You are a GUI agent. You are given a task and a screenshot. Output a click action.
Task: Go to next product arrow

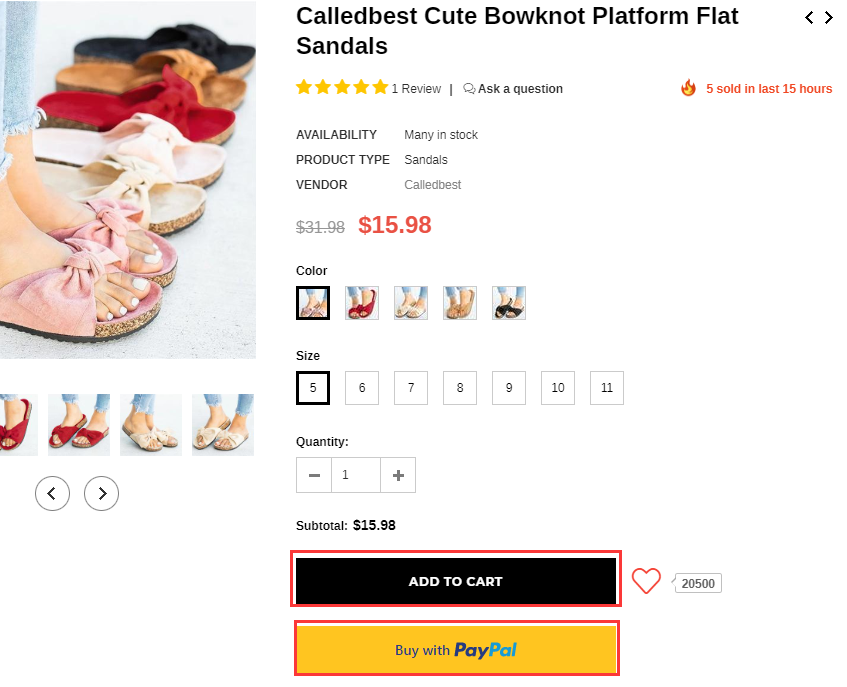click(828, 17)
